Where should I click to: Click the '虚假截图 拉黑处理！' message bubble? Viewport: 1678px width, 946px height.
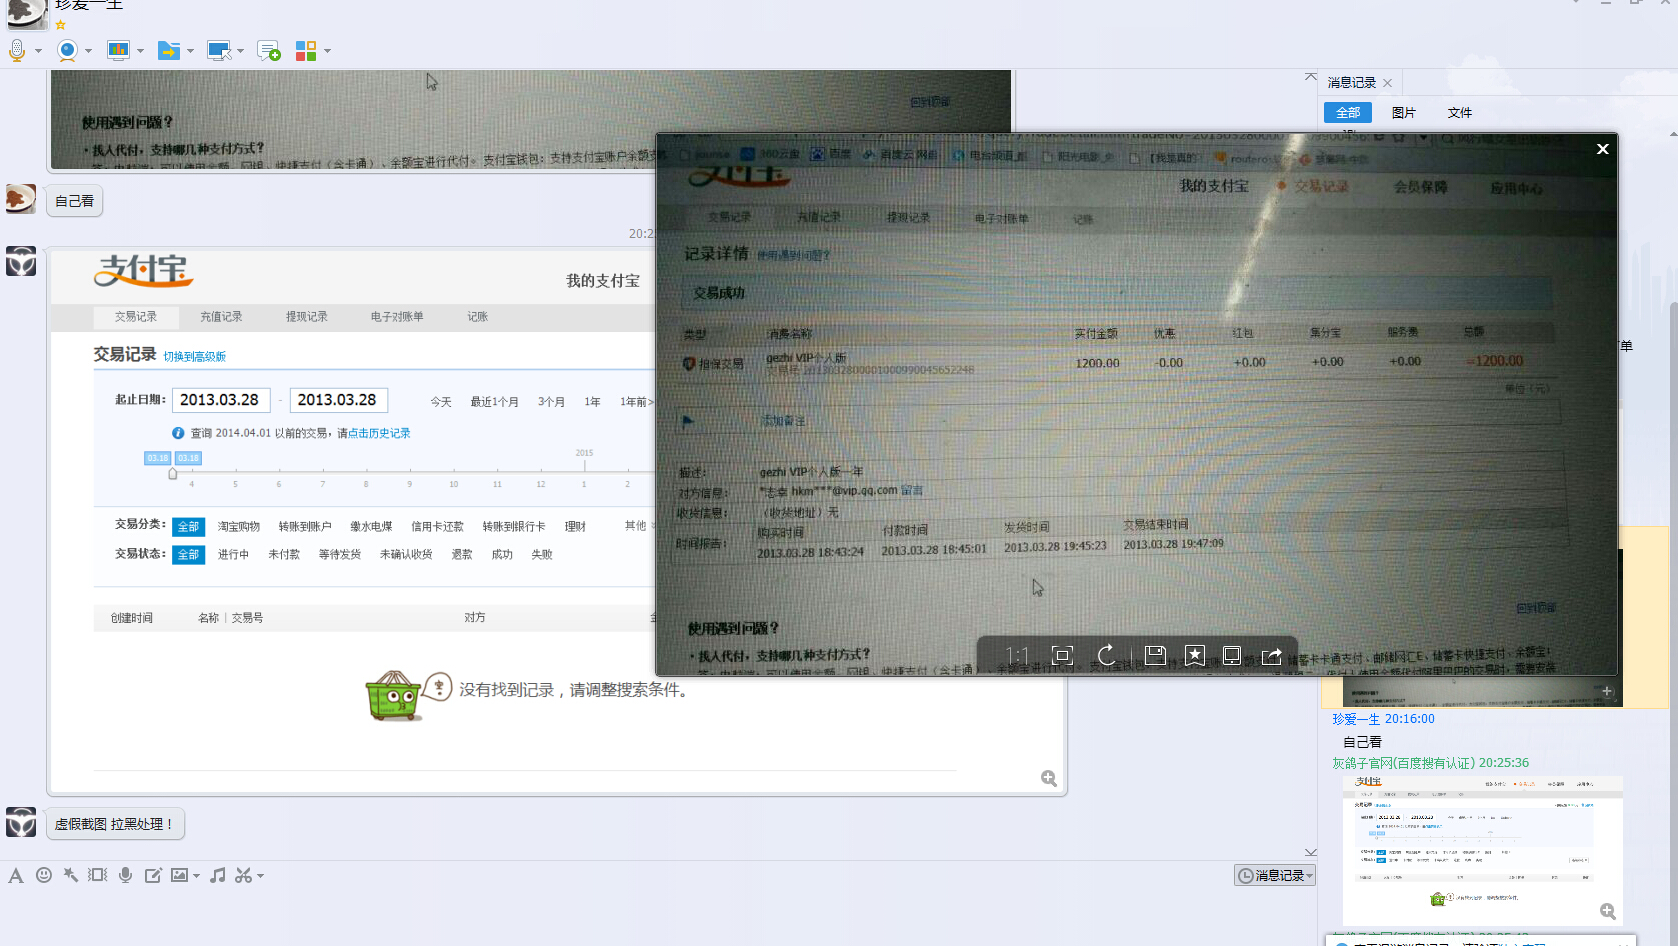pos(115,824)
